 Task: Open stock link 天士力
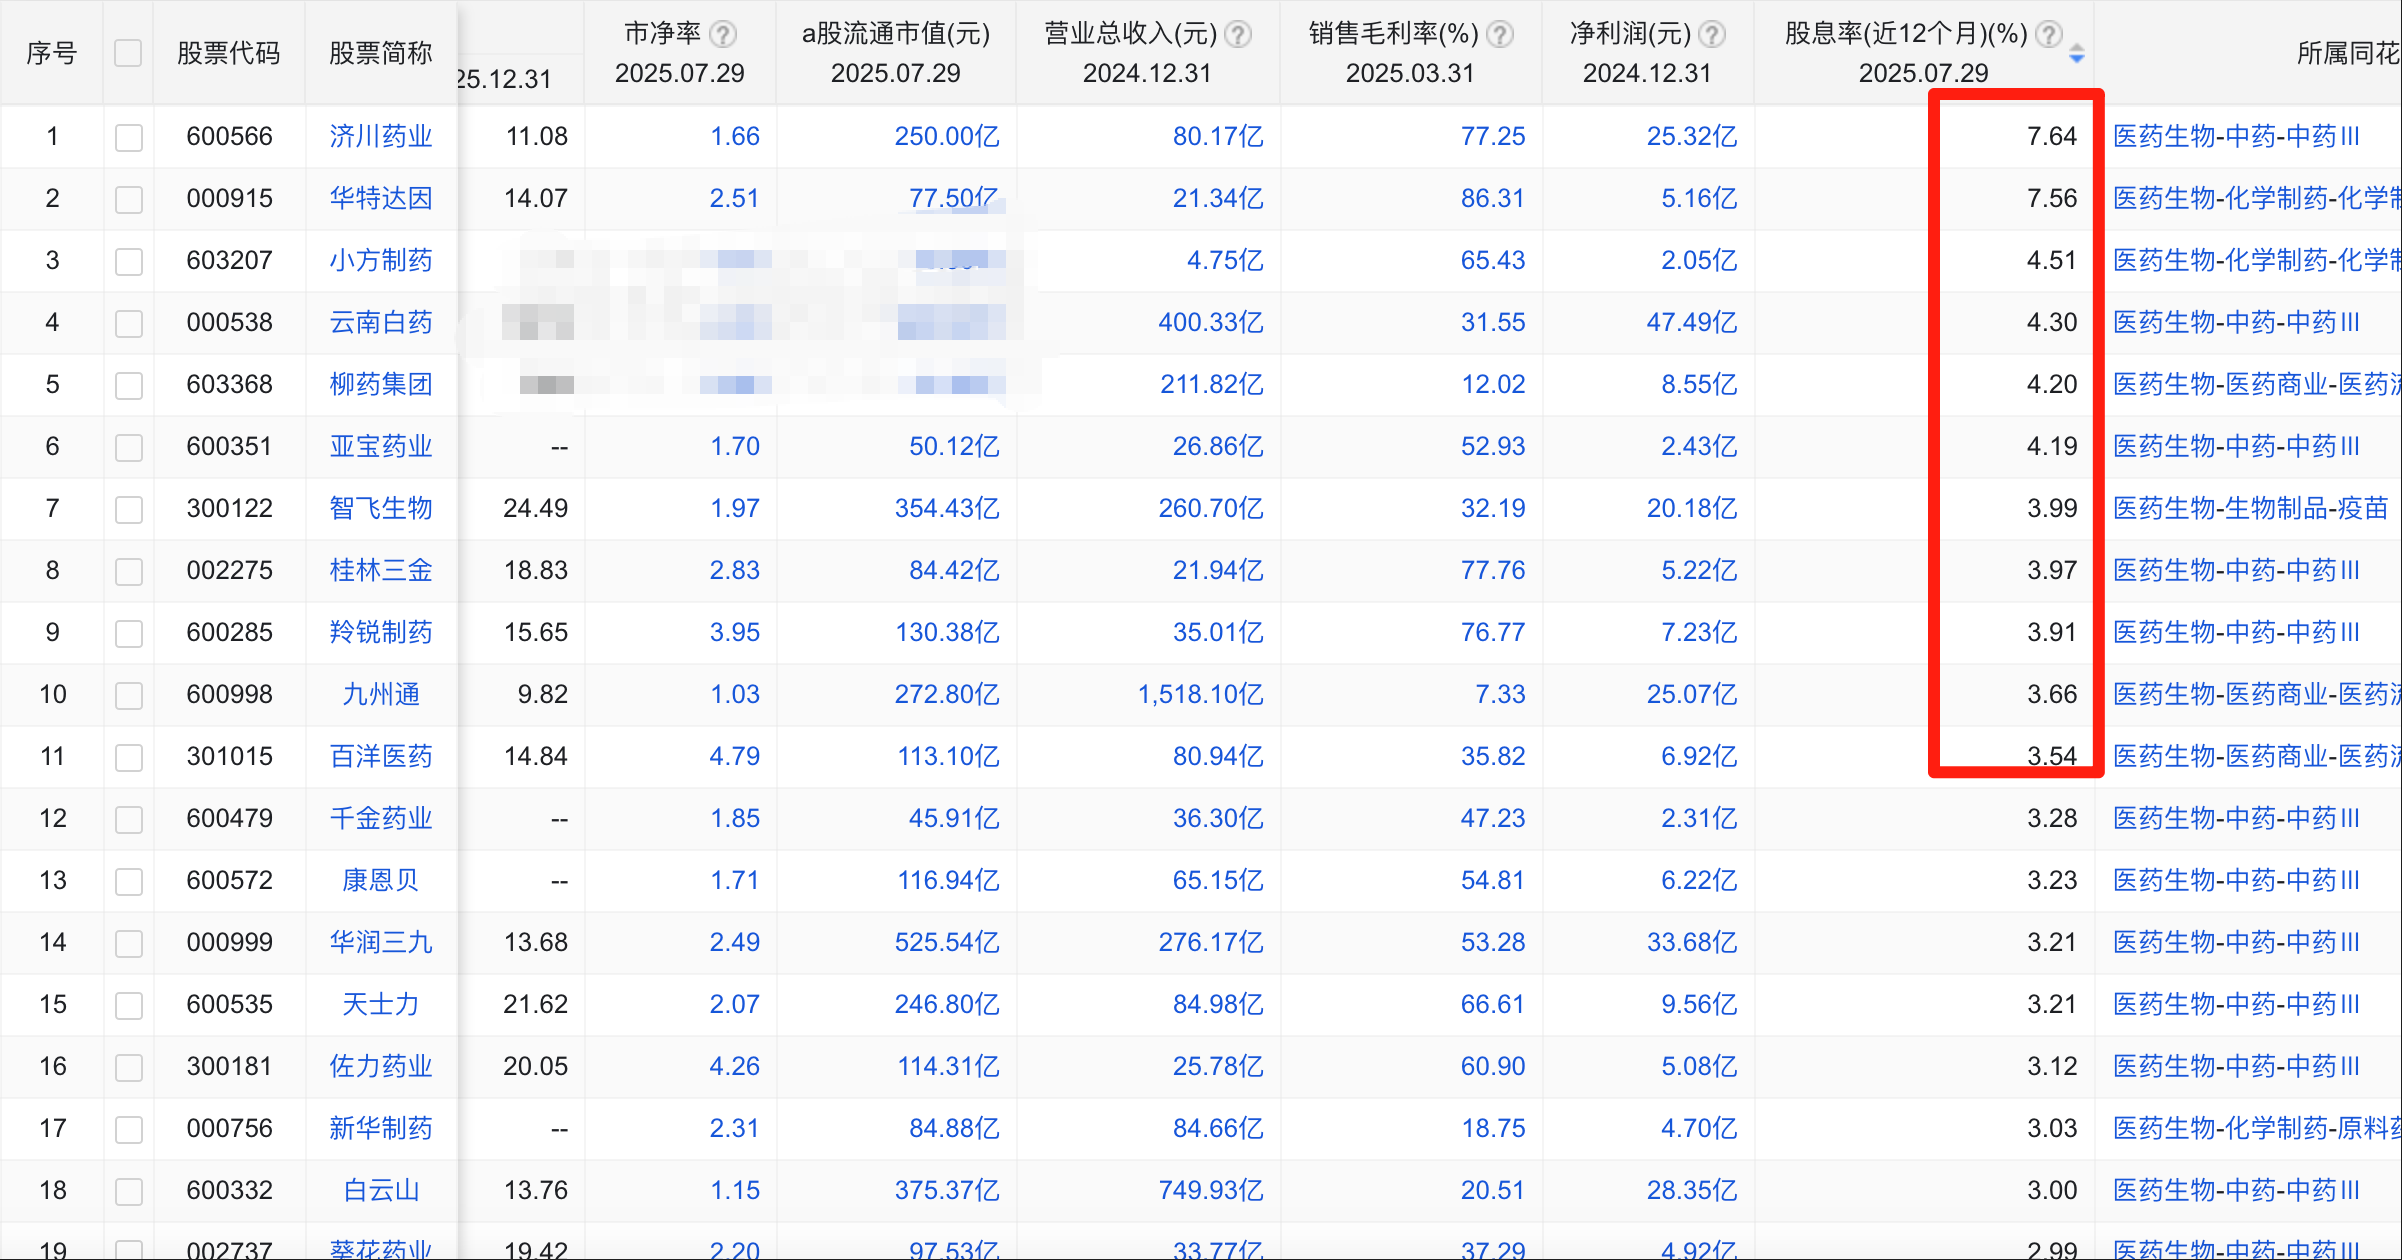click(381, 1004)
